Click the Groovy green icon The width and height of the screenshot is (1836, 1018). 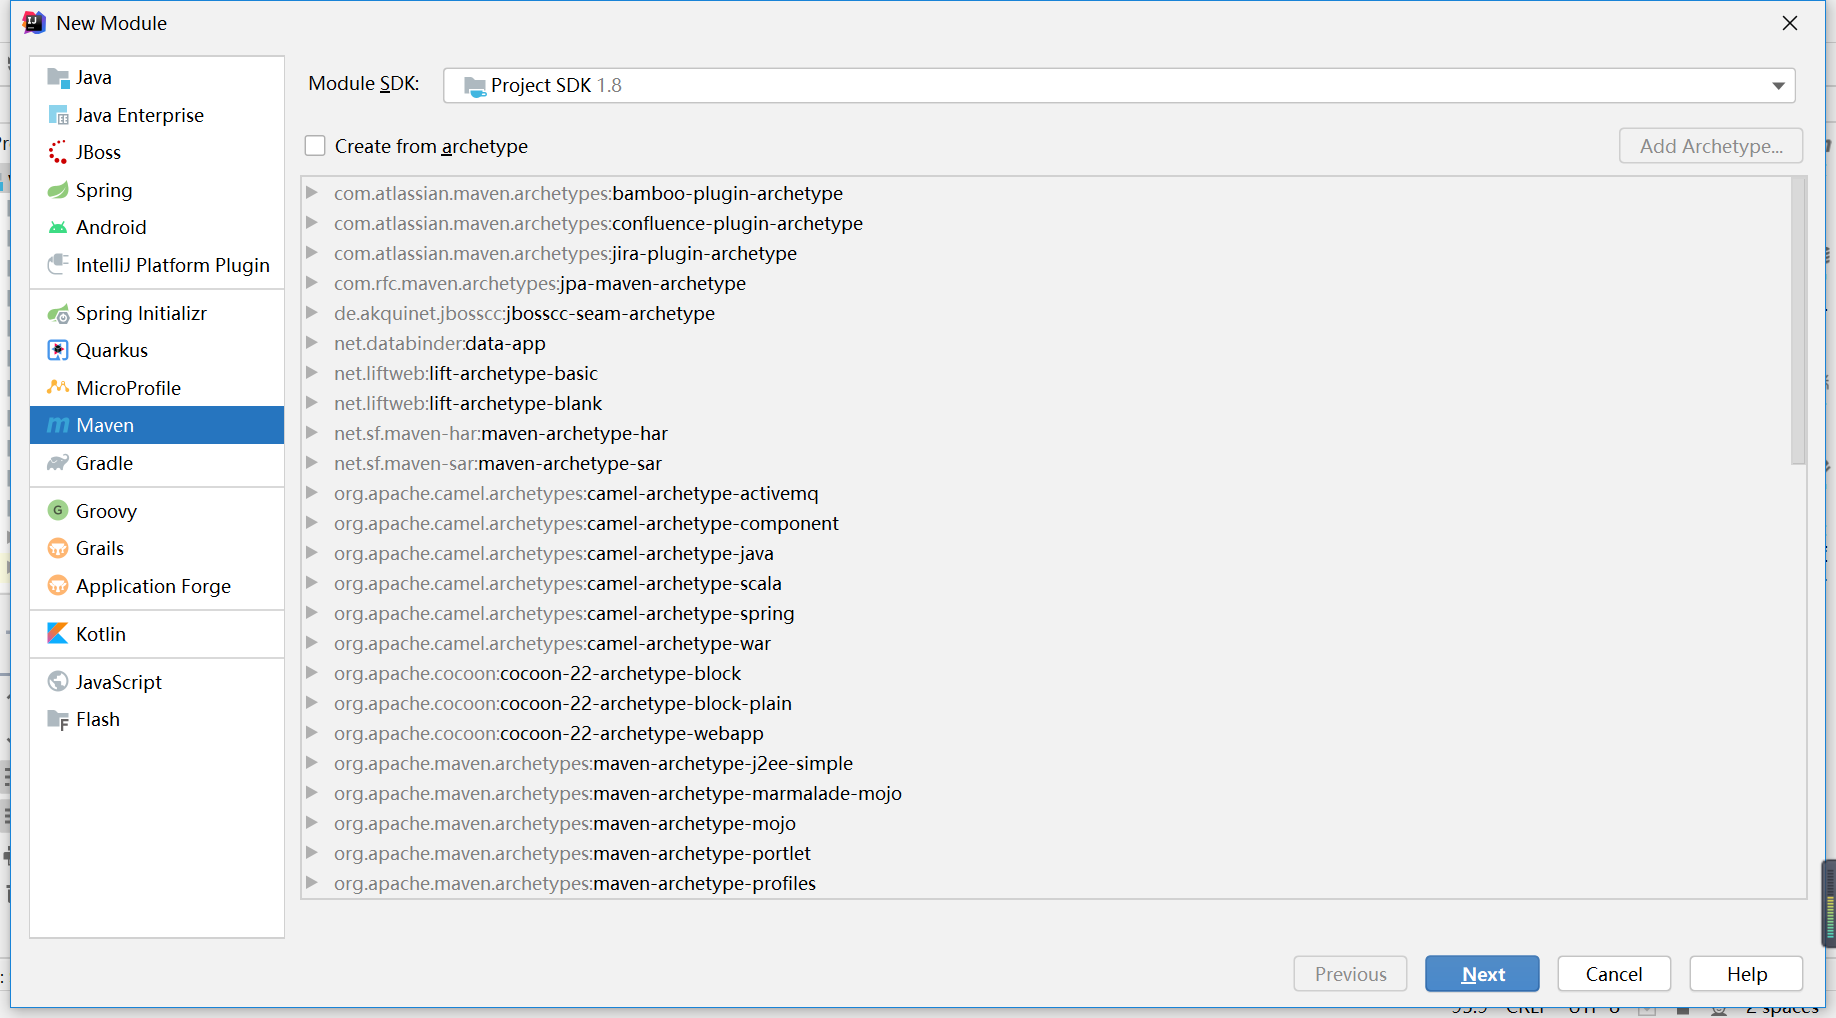58,510
